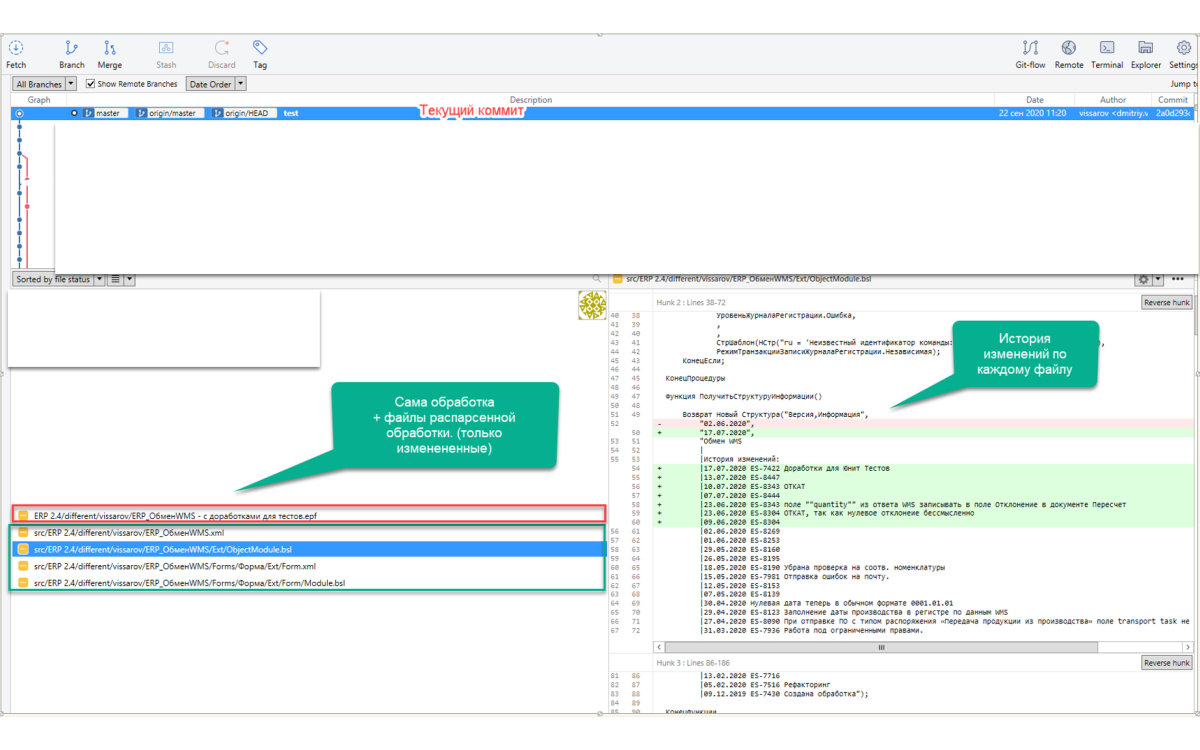Click Reverse hunk for Hunk 3
This screenshot has height=750, width=1200.
click(x=1167, y=663)
